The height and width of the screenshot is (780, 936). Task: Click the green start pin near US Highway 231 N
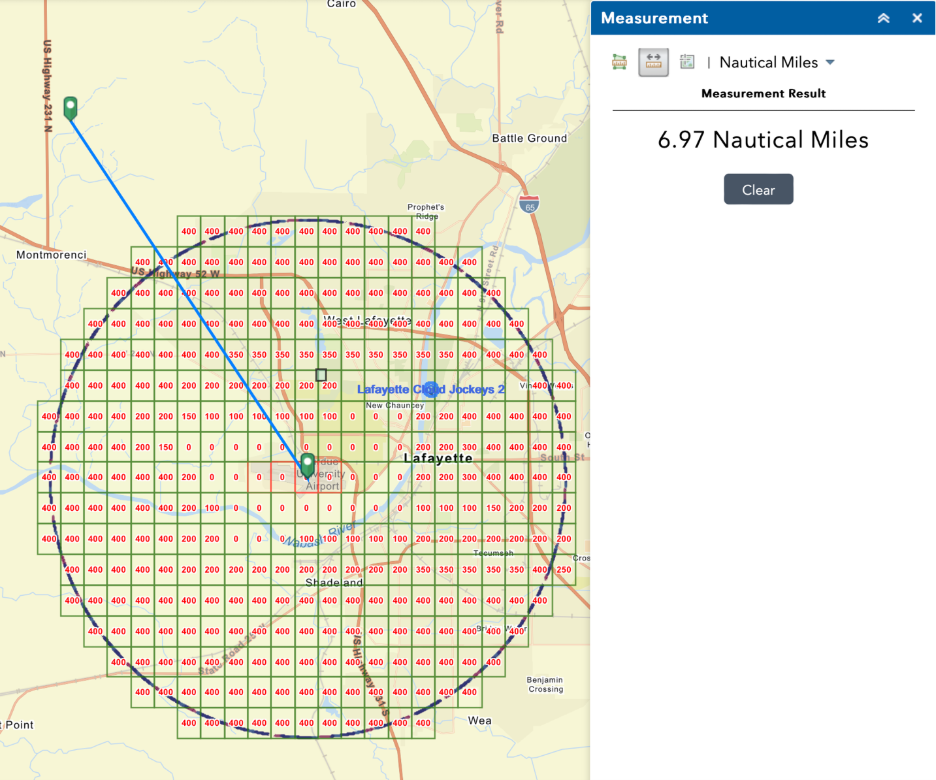[70, 107]
